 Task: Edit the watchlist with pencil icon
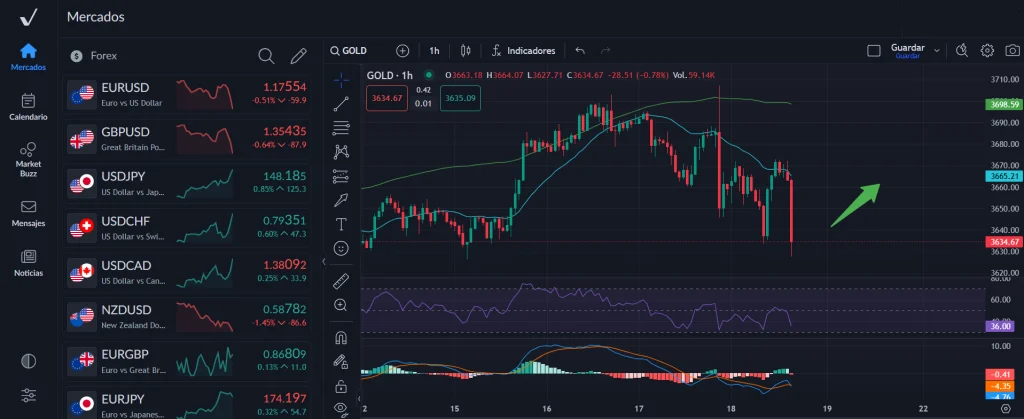(298, 56)
